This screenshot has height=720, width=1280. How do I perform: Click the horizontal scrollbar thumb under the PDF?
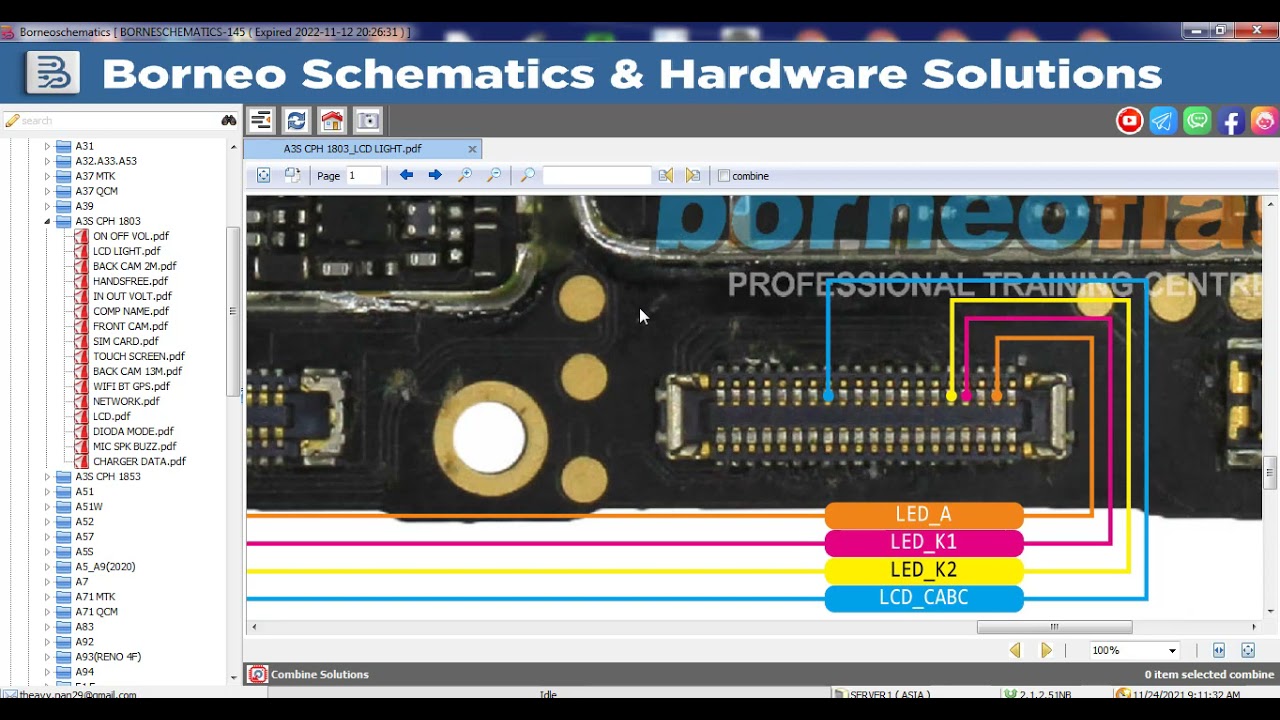coord(1054,627)
